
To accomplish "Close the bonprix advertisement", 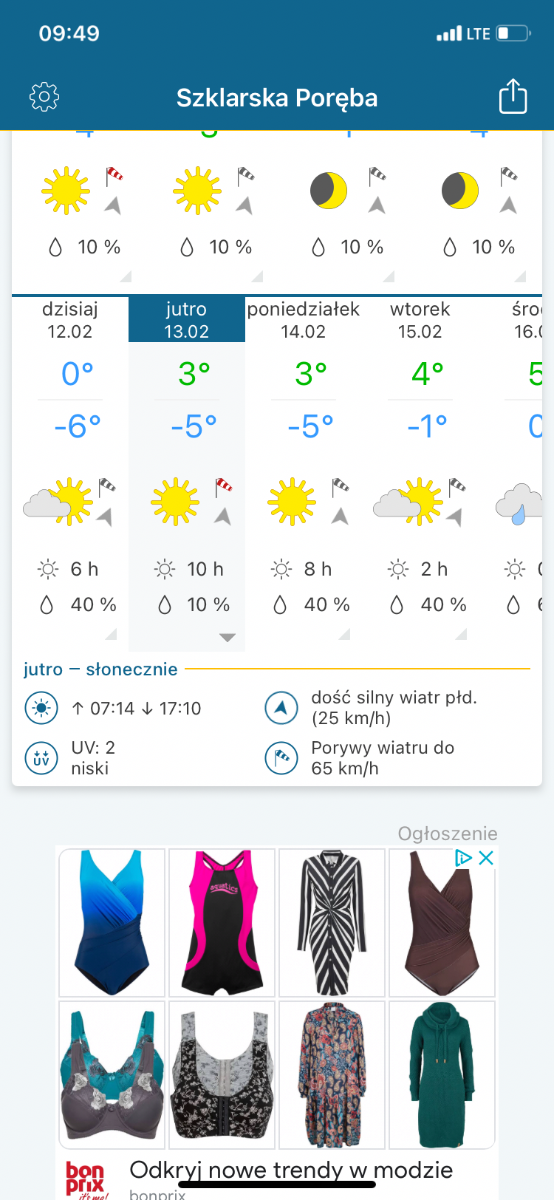I will pyautogui.click(x=486, y=858).
